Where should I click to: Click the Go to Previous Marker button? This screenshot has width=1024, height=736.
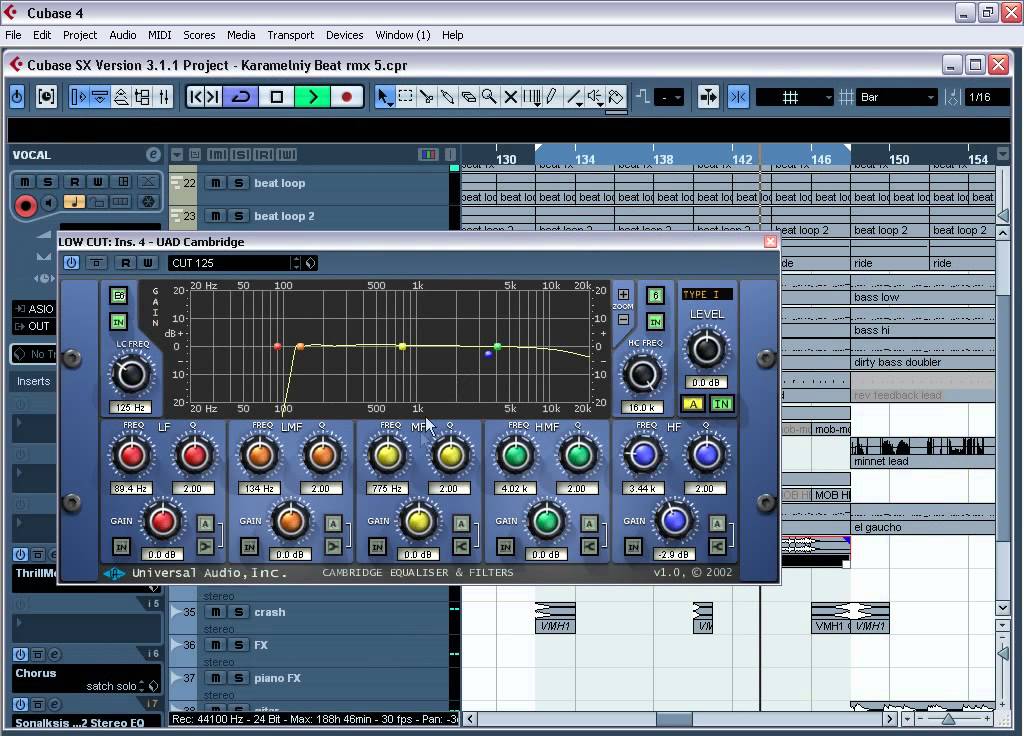[x=195, y=97]
